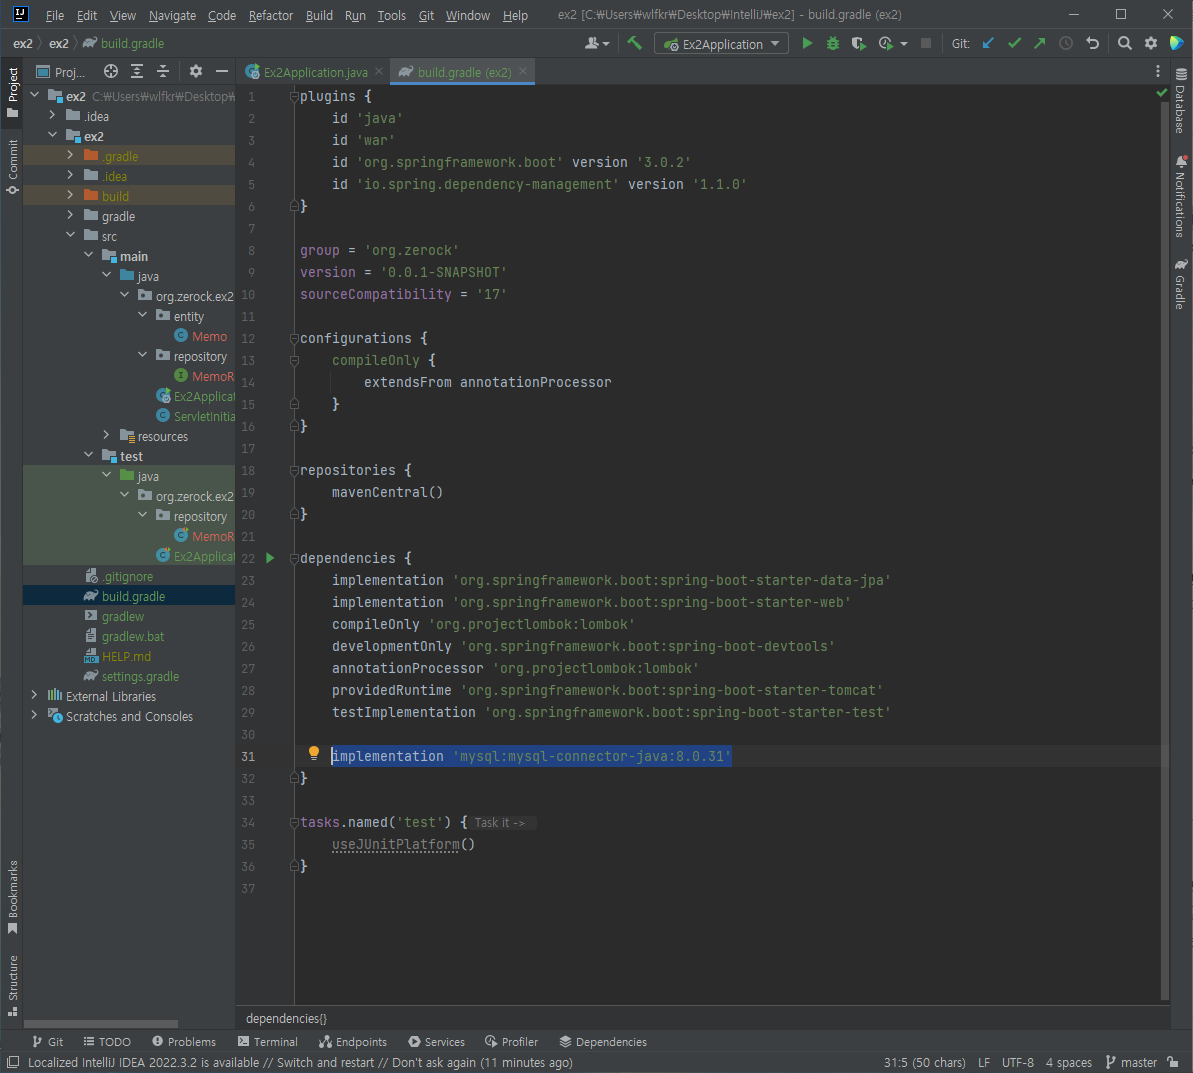Click the Stop process square icon
The image size is (1193, 1073).
point(926,43)
